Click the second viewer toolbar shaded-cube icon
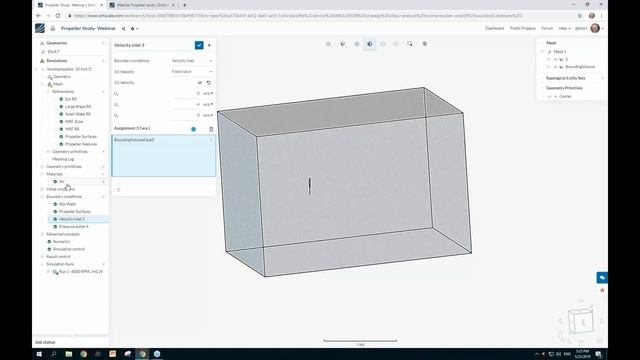 (x=342, y=44)
